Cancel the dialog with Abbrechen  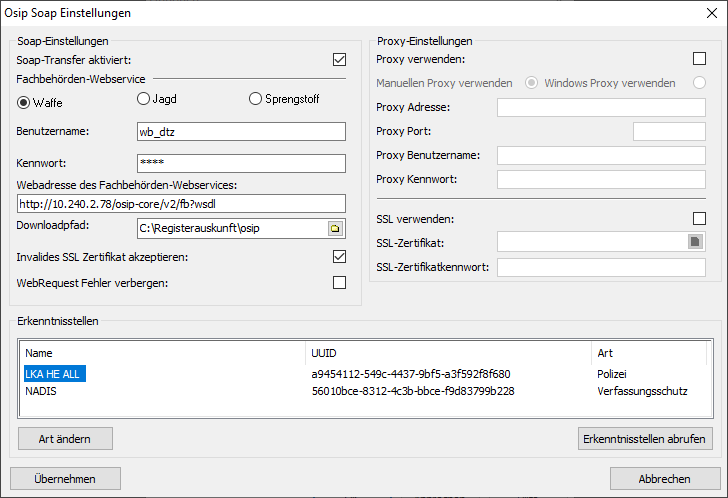[x=664, y=478]
